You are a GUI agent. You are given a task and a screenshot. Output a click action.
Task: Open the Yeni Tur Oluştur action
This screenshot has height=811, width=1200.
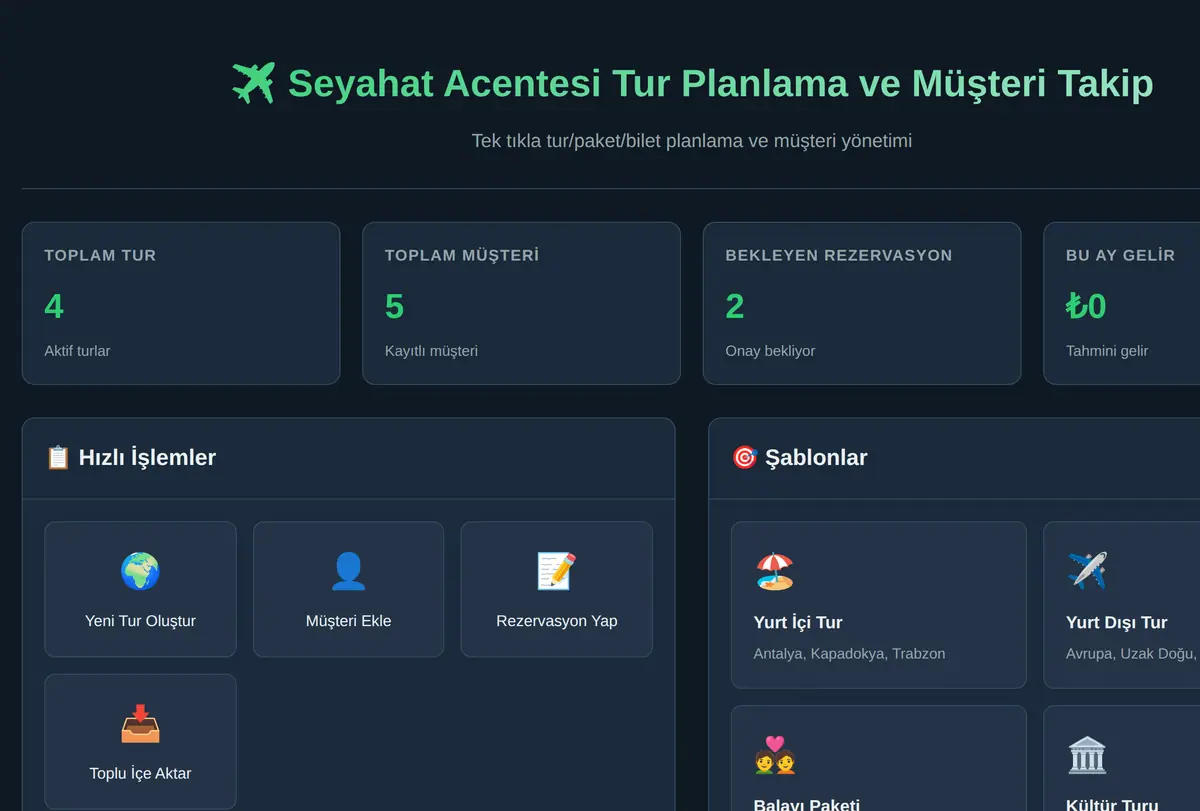140,589
